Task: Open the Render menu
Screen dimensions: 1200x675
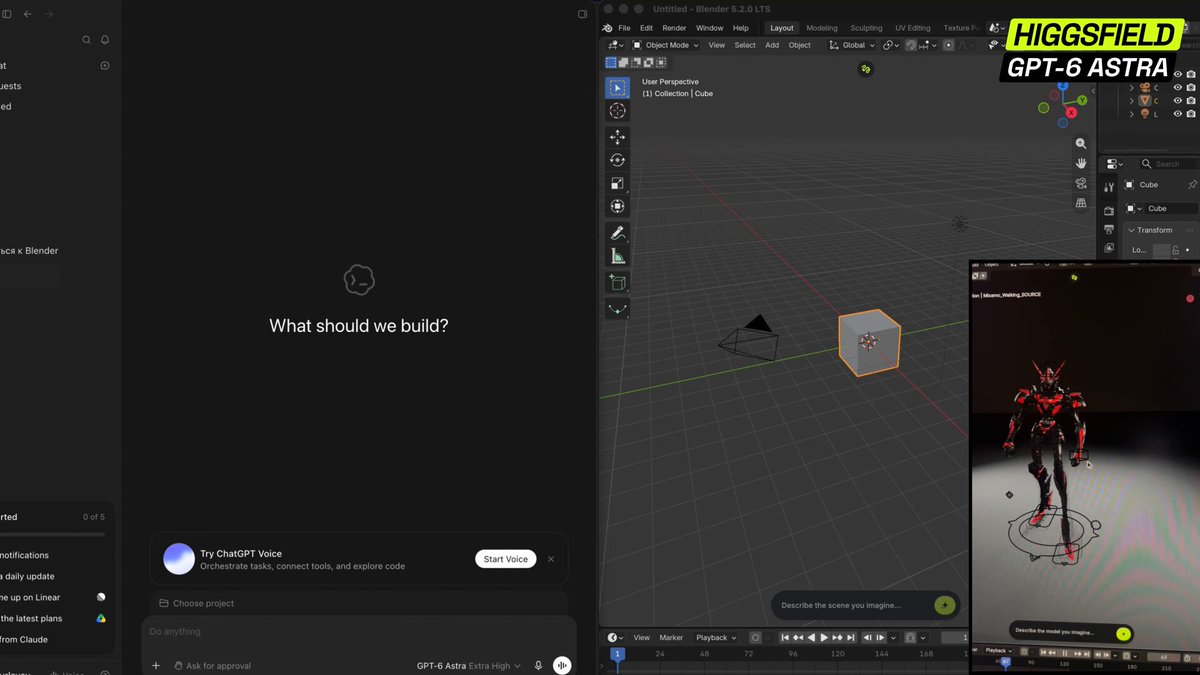Action: tap(674, 28)
